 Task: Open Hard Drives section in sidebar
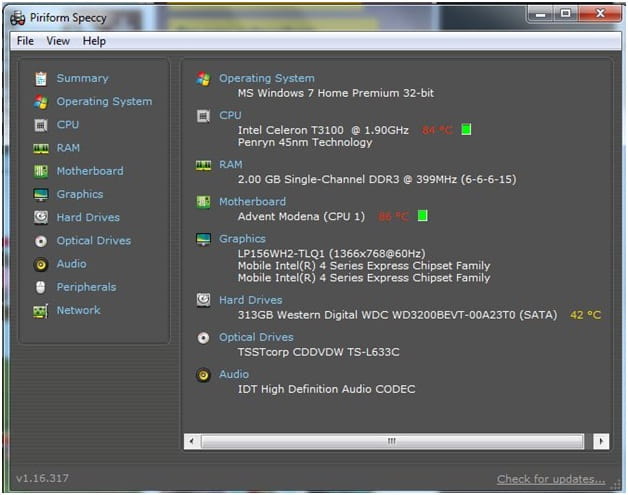[x=88, y=217]
